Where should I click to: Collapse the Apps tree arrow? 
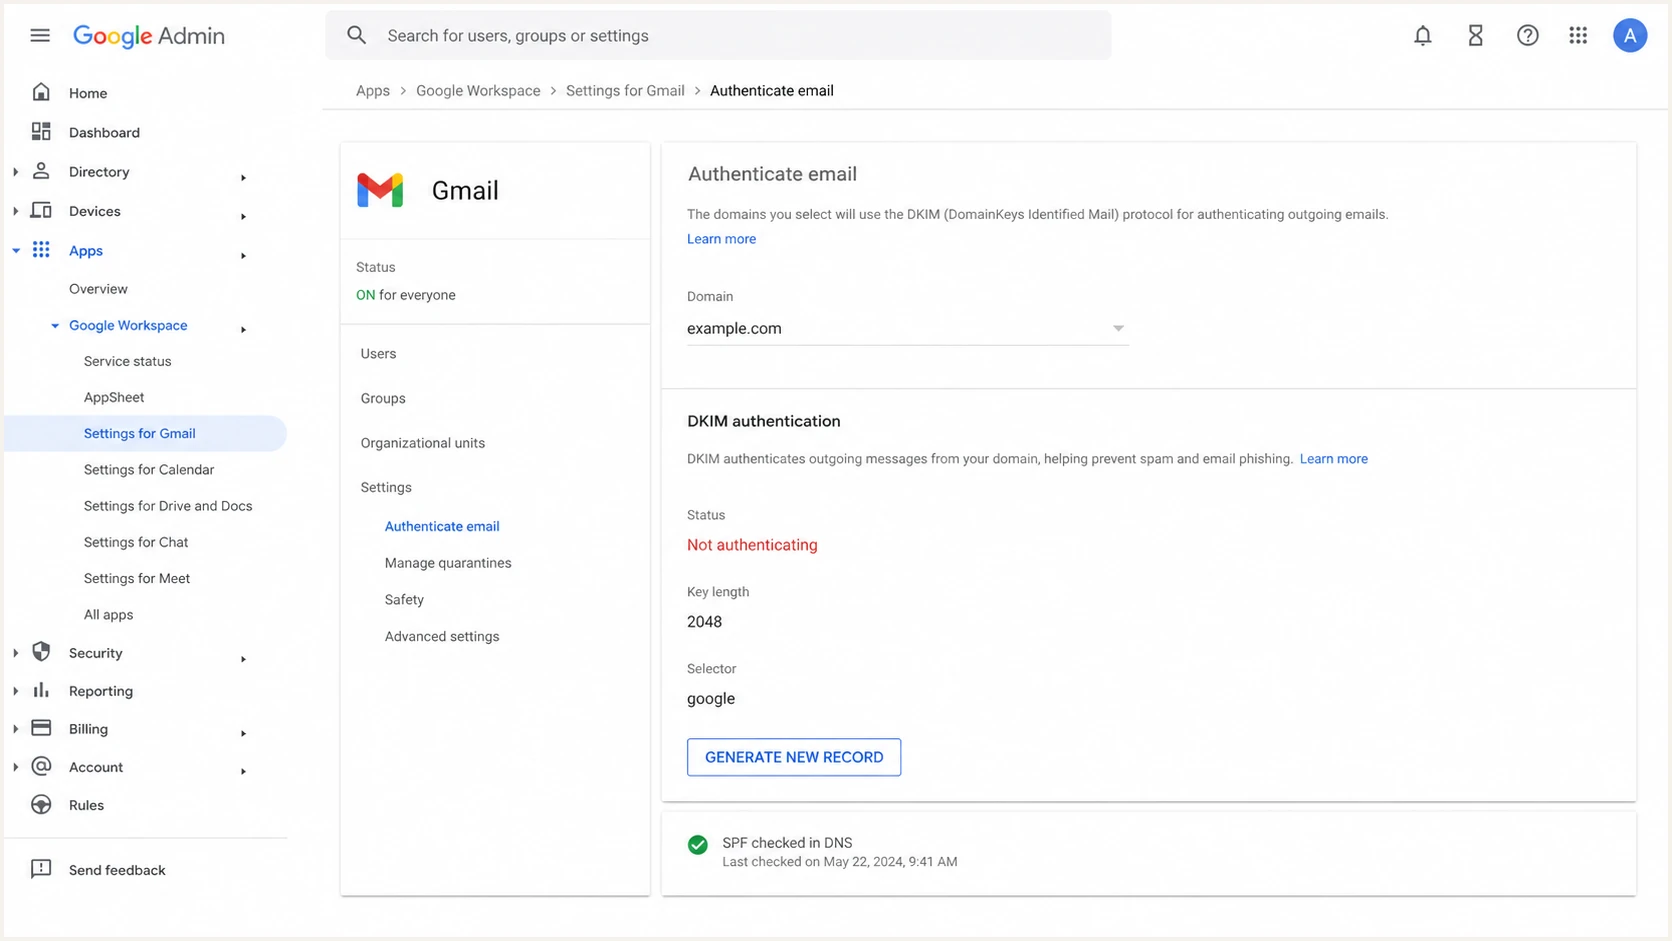coord(15,251)
